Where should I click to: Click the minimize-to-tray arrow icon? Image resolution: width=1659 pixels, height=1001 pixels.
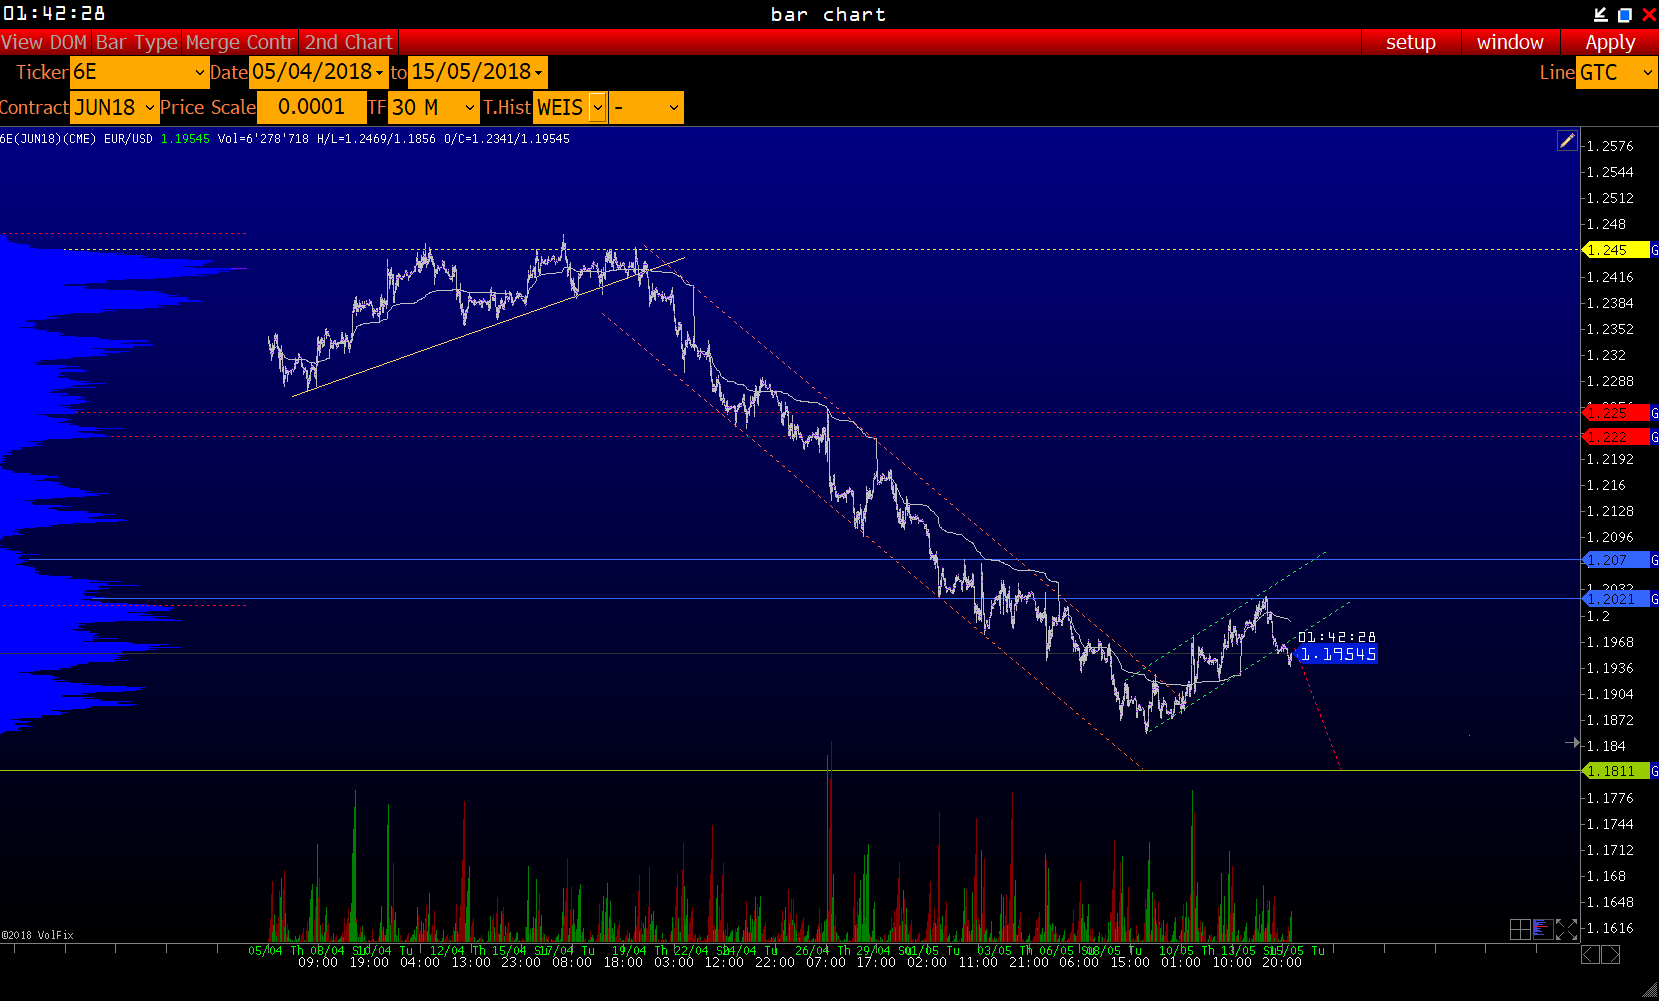tap(1601, 14)
